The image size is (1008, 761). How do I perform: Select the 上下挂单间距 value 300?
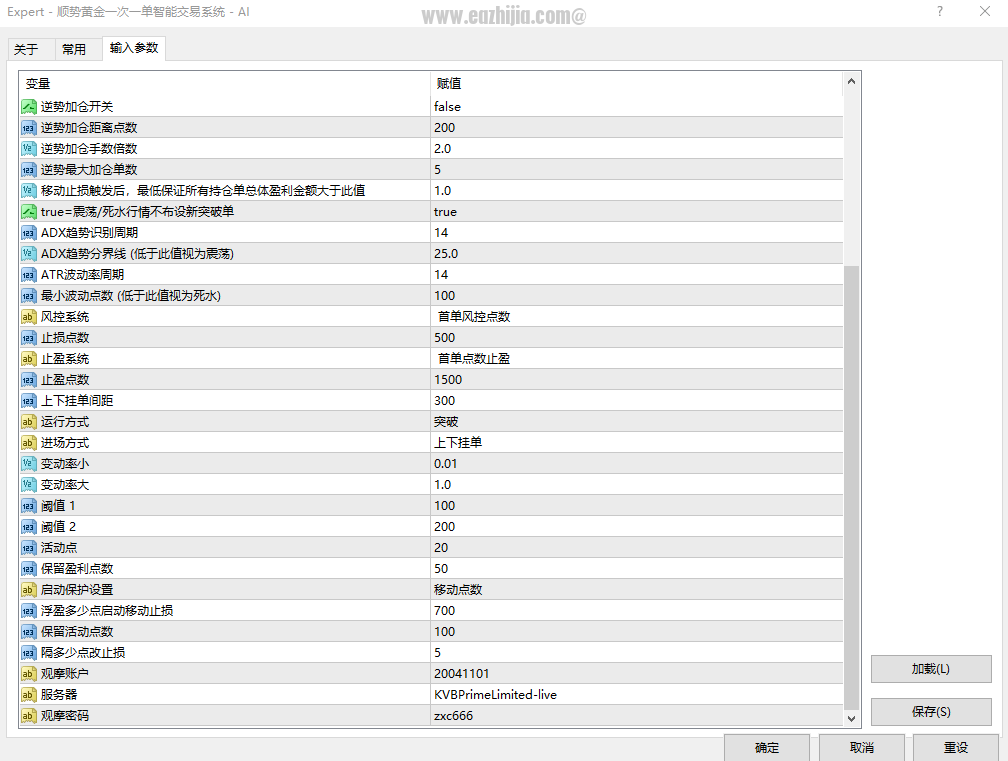tap(444, 400)
